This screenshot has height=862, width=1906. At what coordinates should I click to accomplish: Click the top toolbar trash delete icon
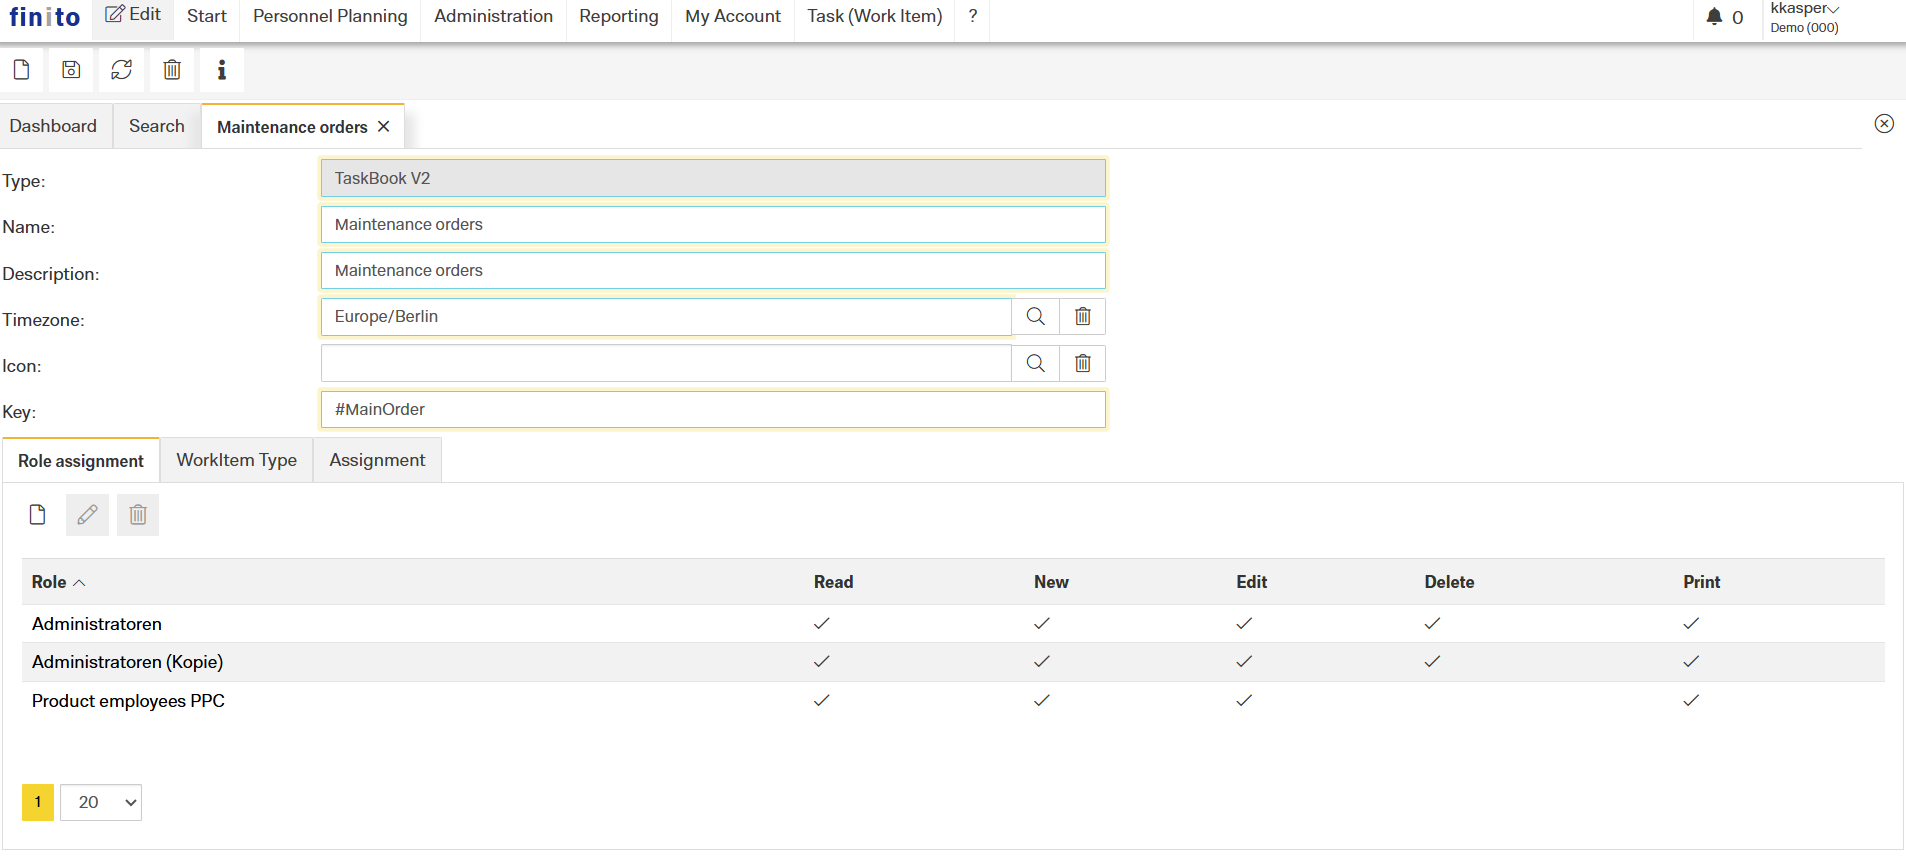click(172, 70)
